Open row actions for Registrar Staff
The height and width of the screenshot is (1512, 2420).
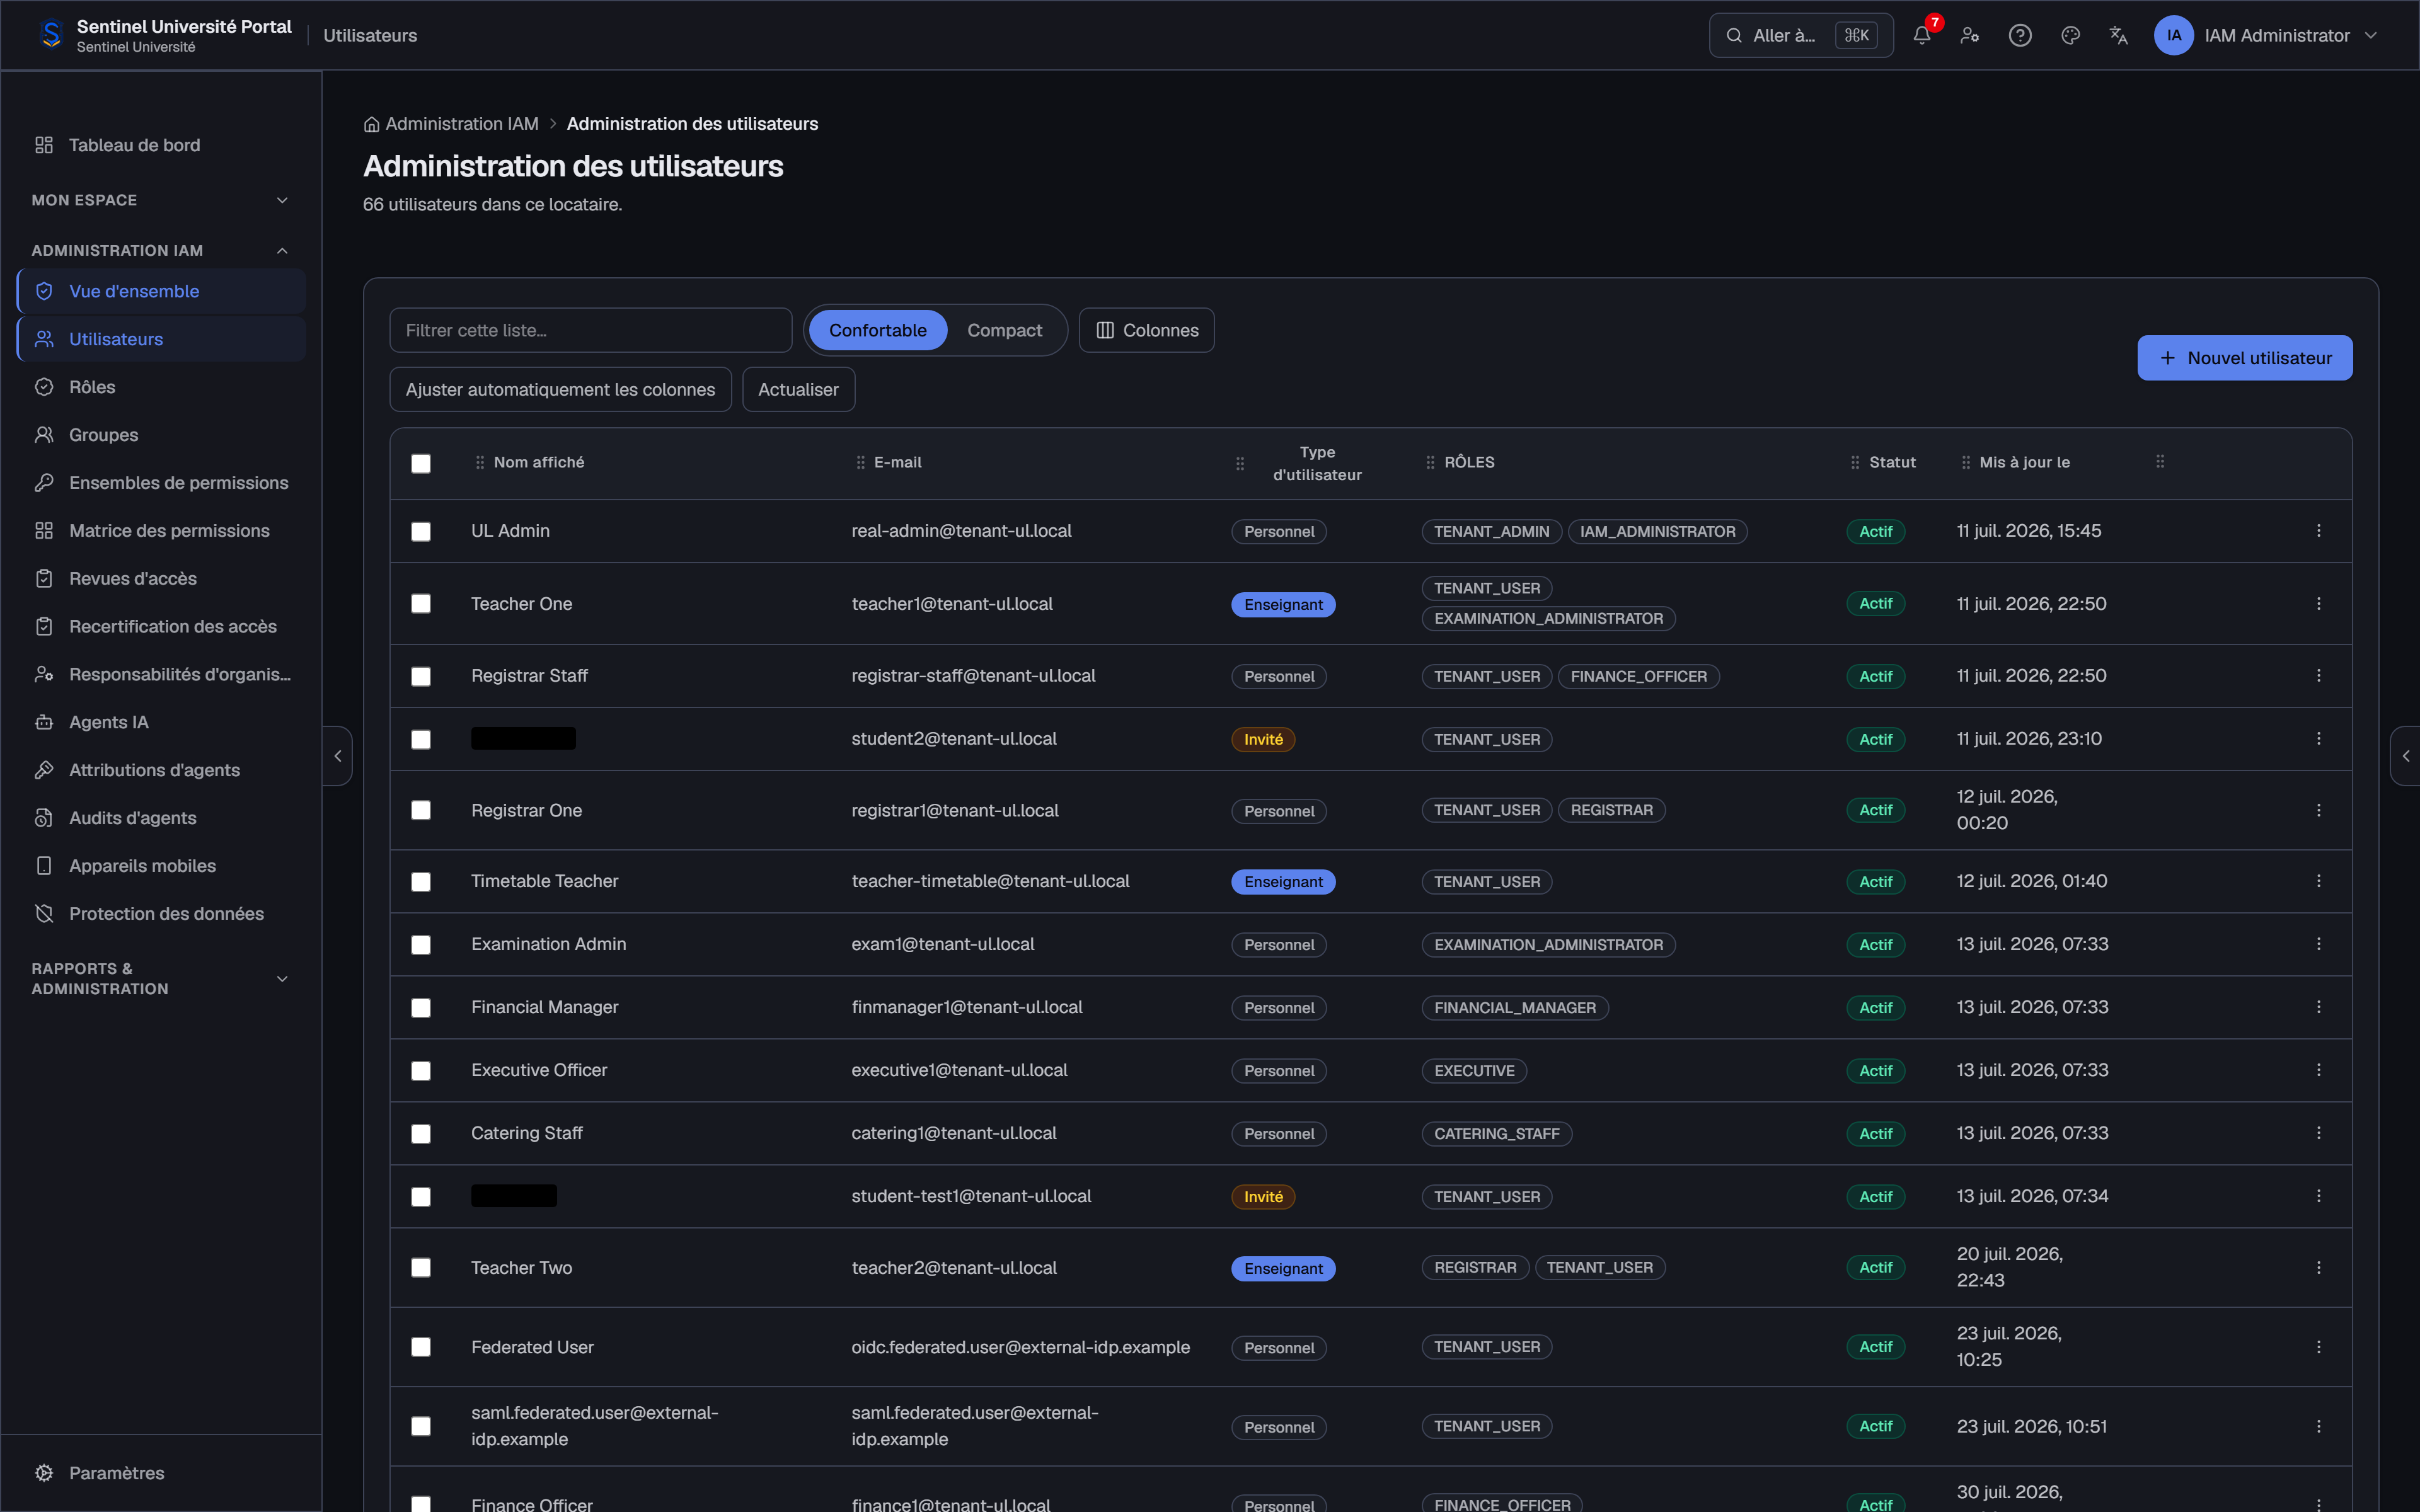2318,676
